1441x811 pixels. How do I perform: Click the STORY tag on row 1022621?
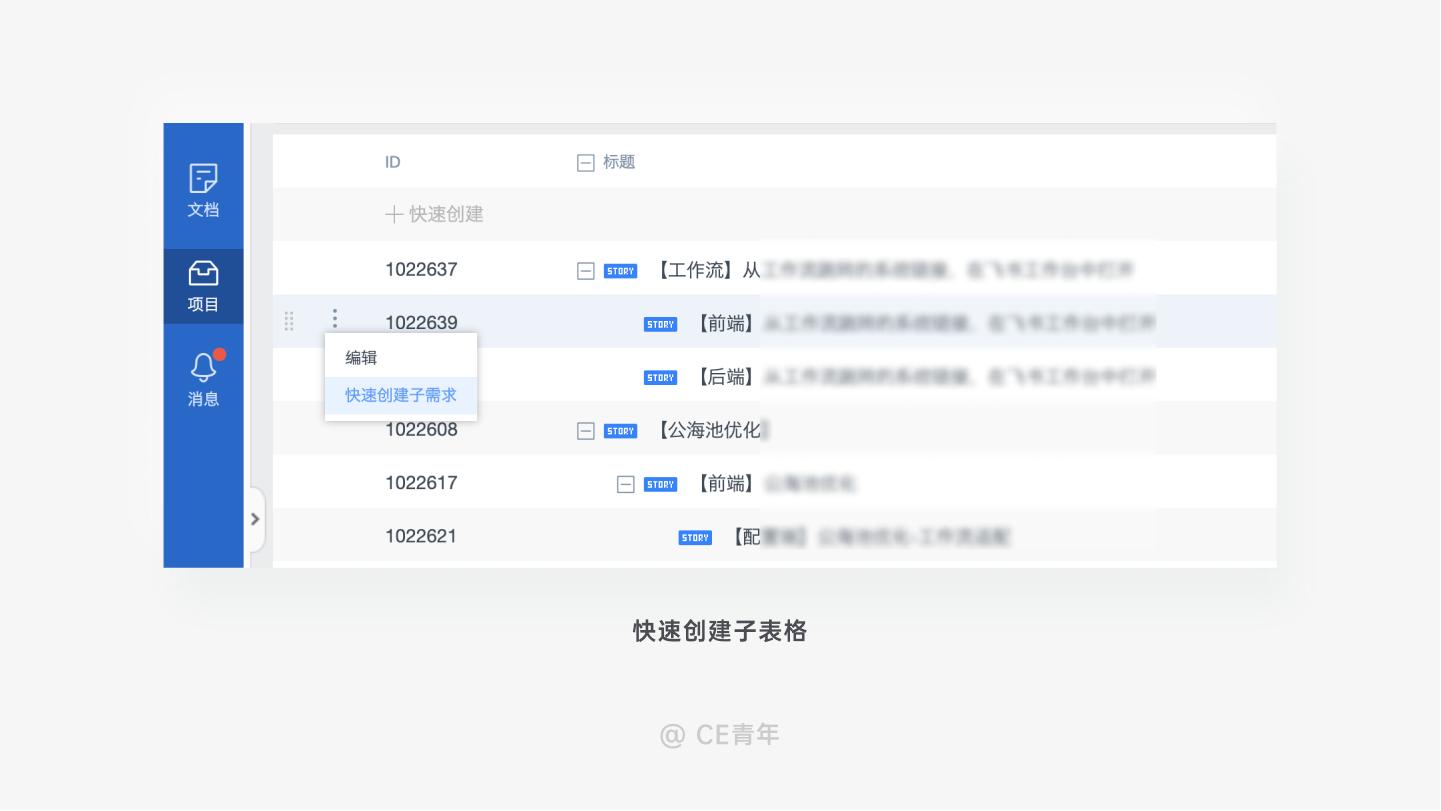coord(695,537)
